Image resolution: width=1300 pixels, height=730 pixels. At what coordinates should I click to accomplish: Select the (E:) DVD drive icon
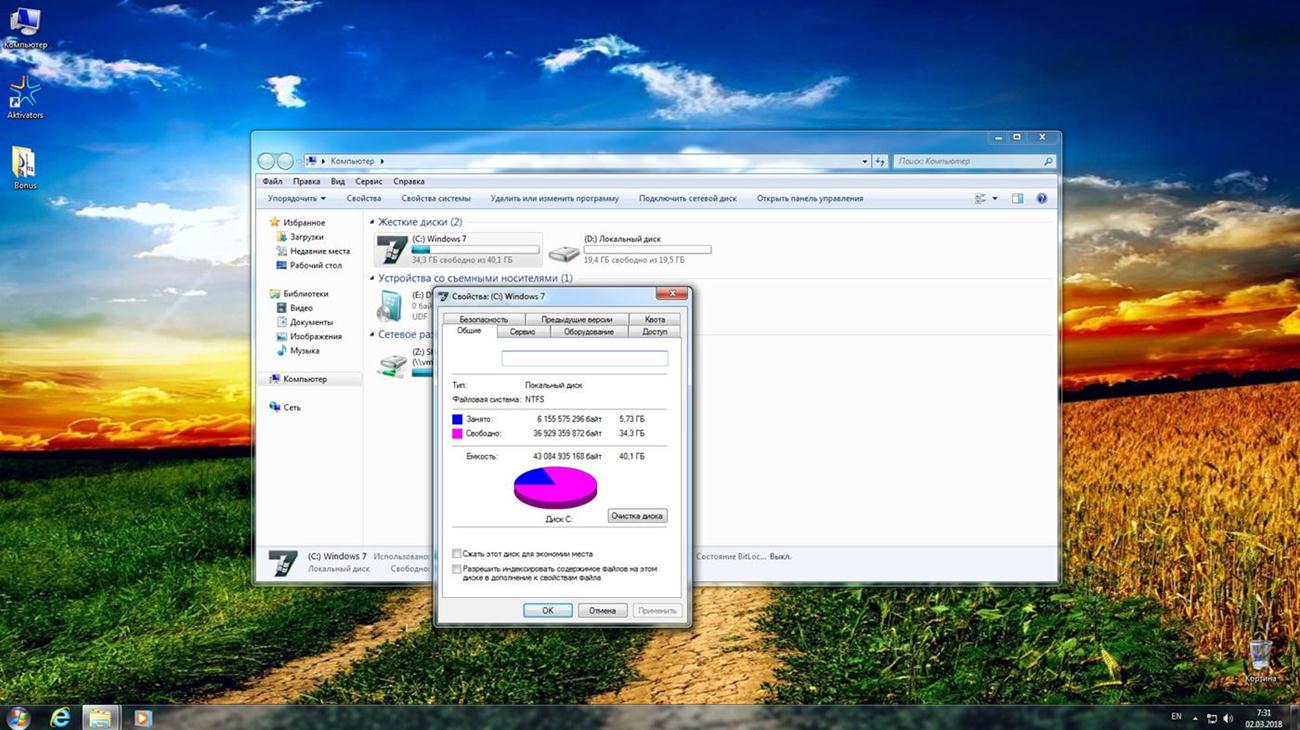coord(388,306)
